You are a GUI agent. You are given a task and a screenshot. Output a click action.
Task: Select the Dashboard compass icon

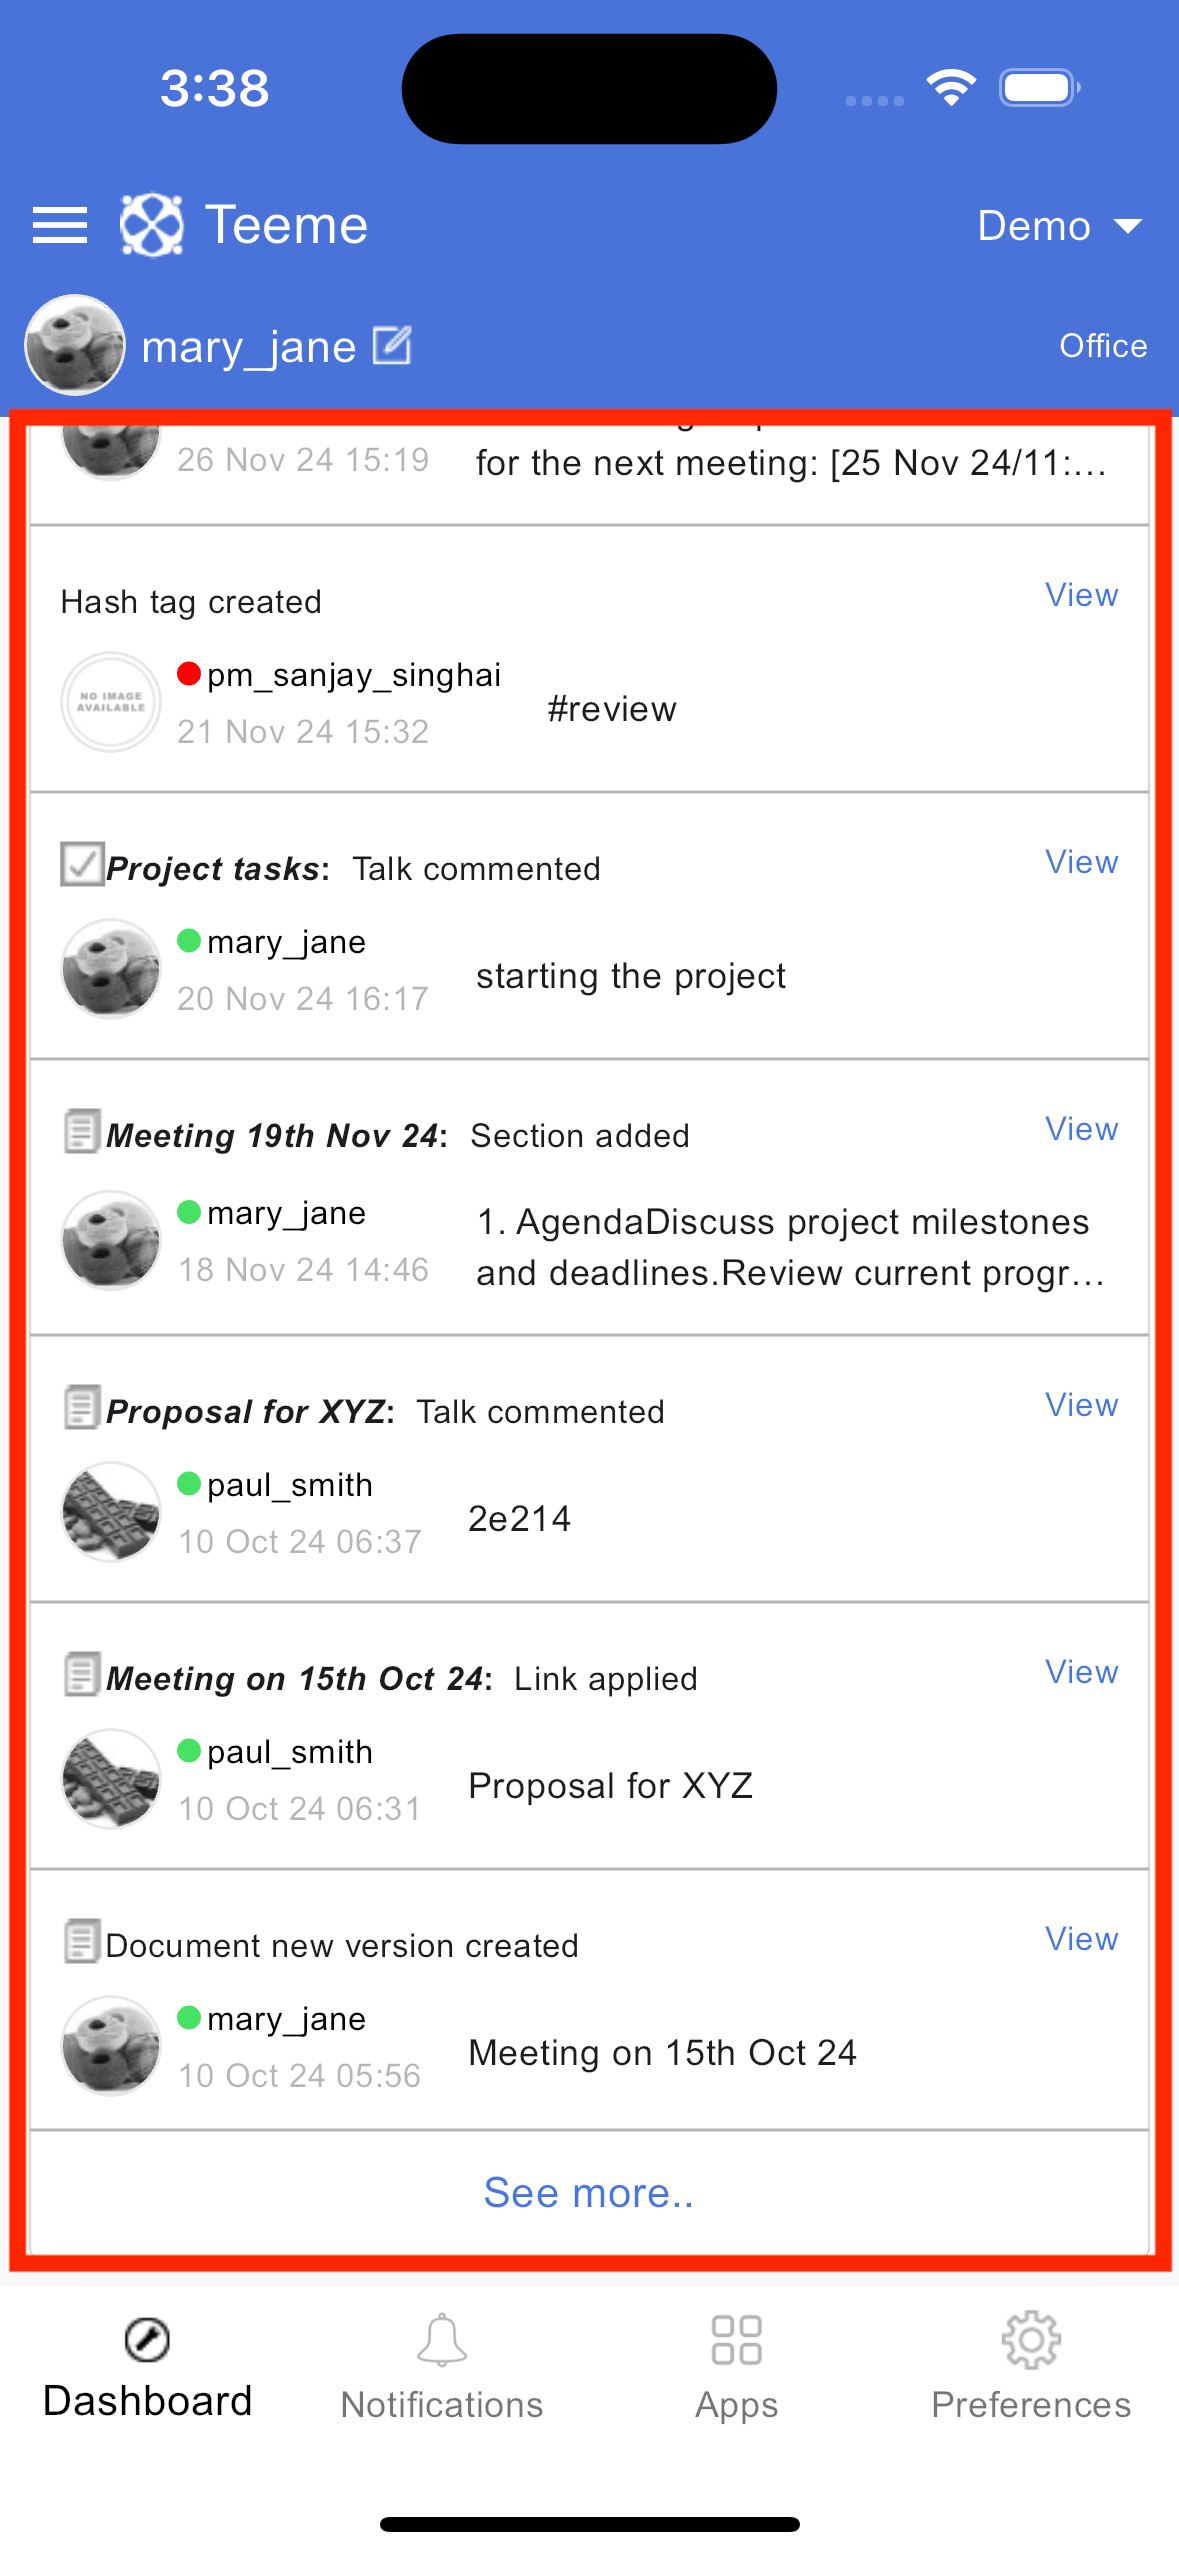tap(147, 2340)
